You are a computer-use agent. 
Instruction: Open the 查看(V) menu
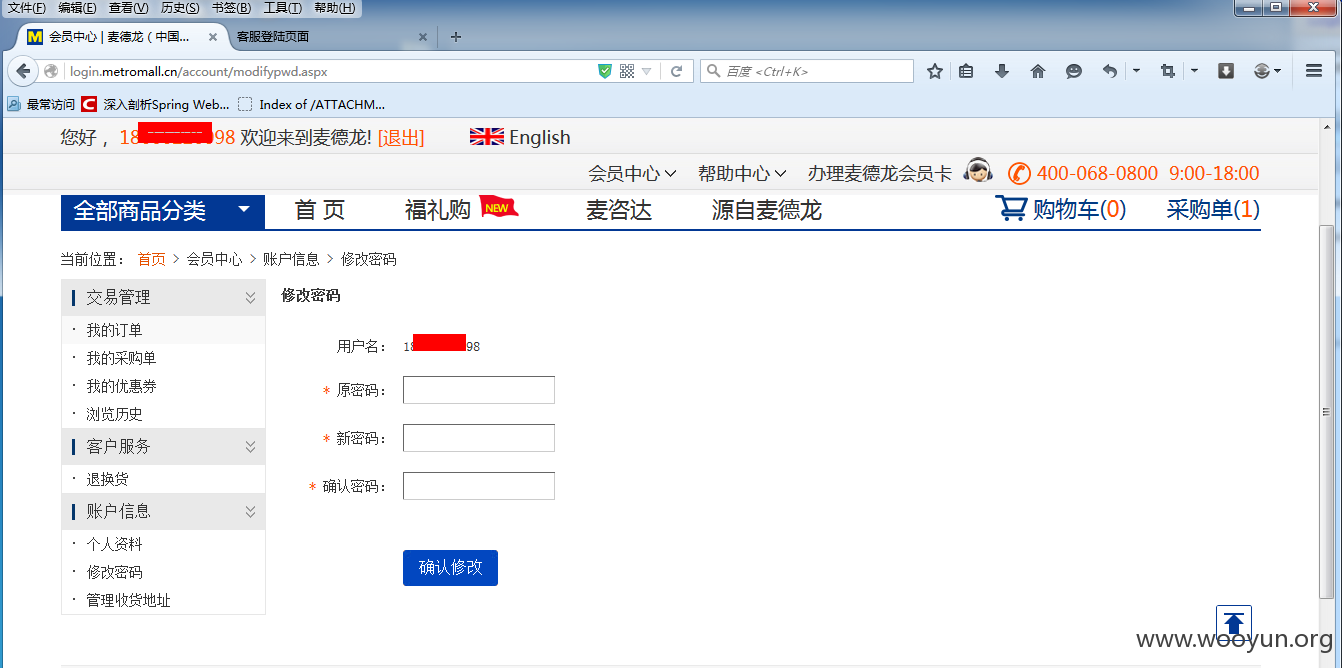click(x=129, y=8)
